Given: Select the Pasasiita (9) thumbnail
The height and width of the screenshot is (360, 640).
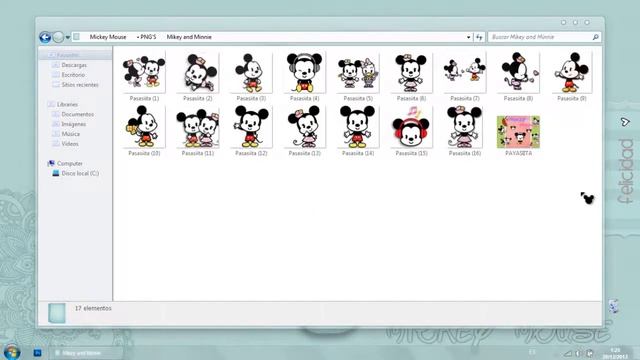Looking at the screenshot, I should (x=571, y=72).
